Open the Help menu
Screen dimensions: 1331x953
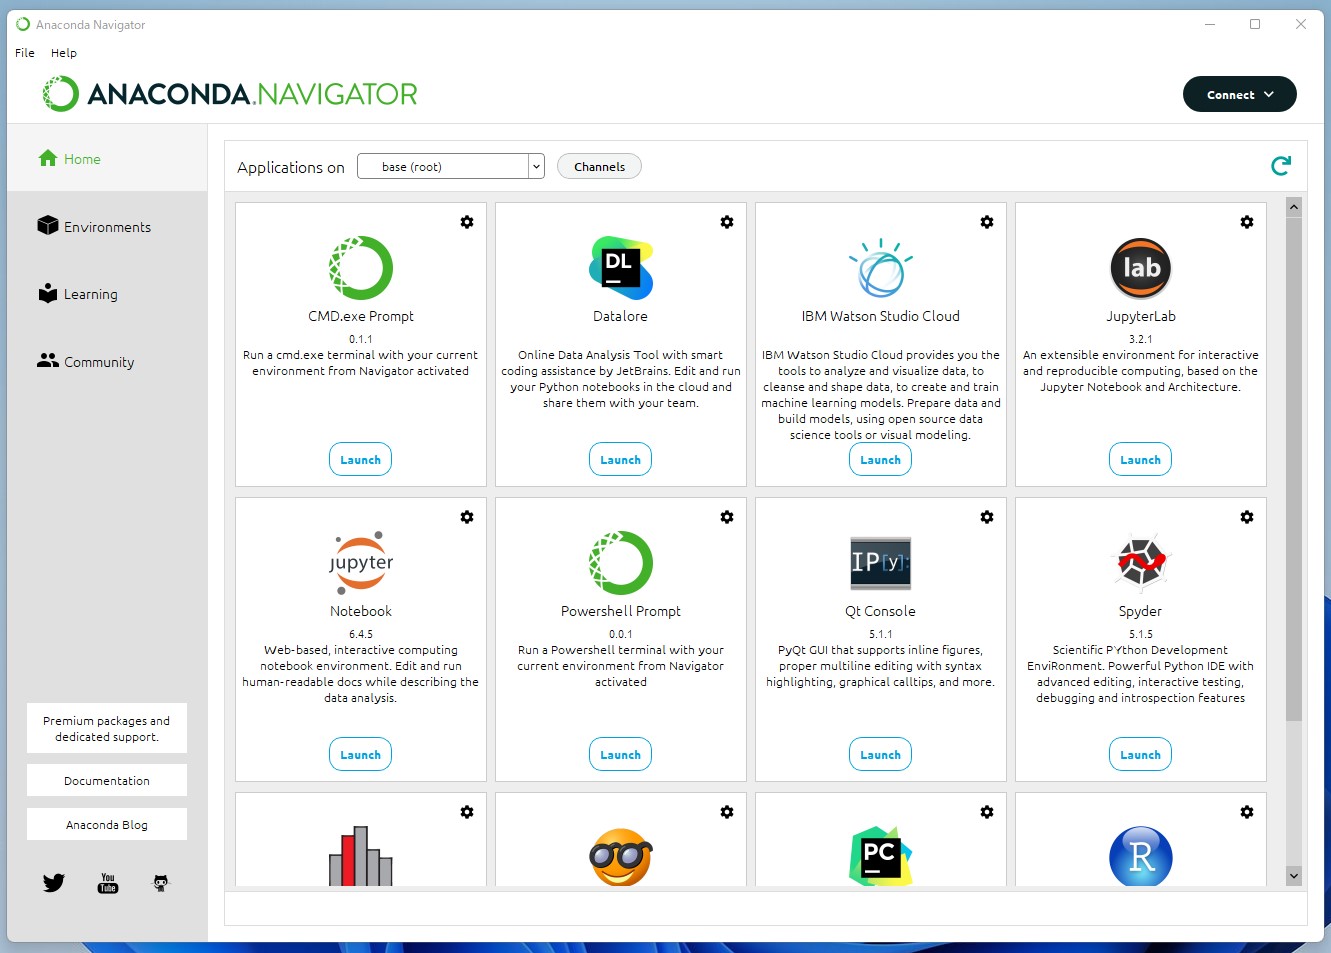click(64, 53)
